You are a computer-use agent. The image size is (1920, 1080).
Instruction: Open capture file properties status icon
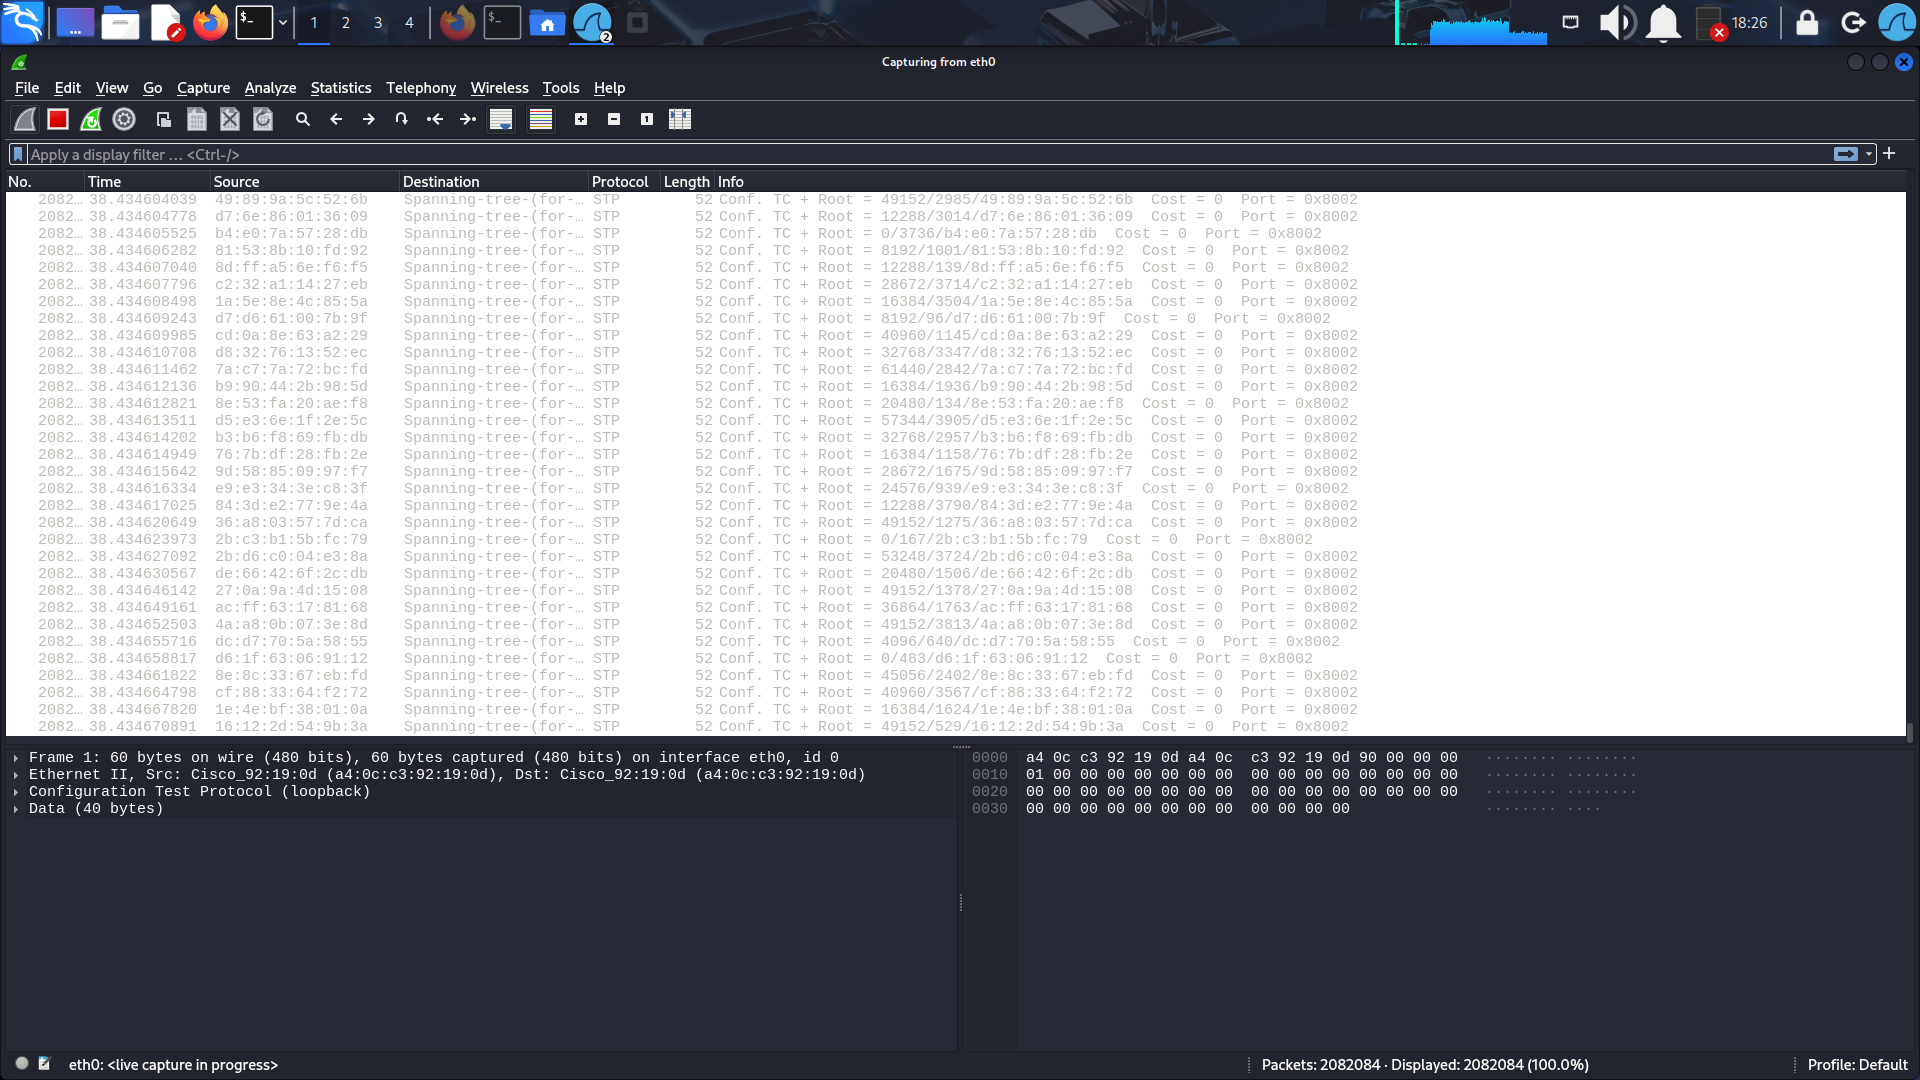tap(44, 1064)
